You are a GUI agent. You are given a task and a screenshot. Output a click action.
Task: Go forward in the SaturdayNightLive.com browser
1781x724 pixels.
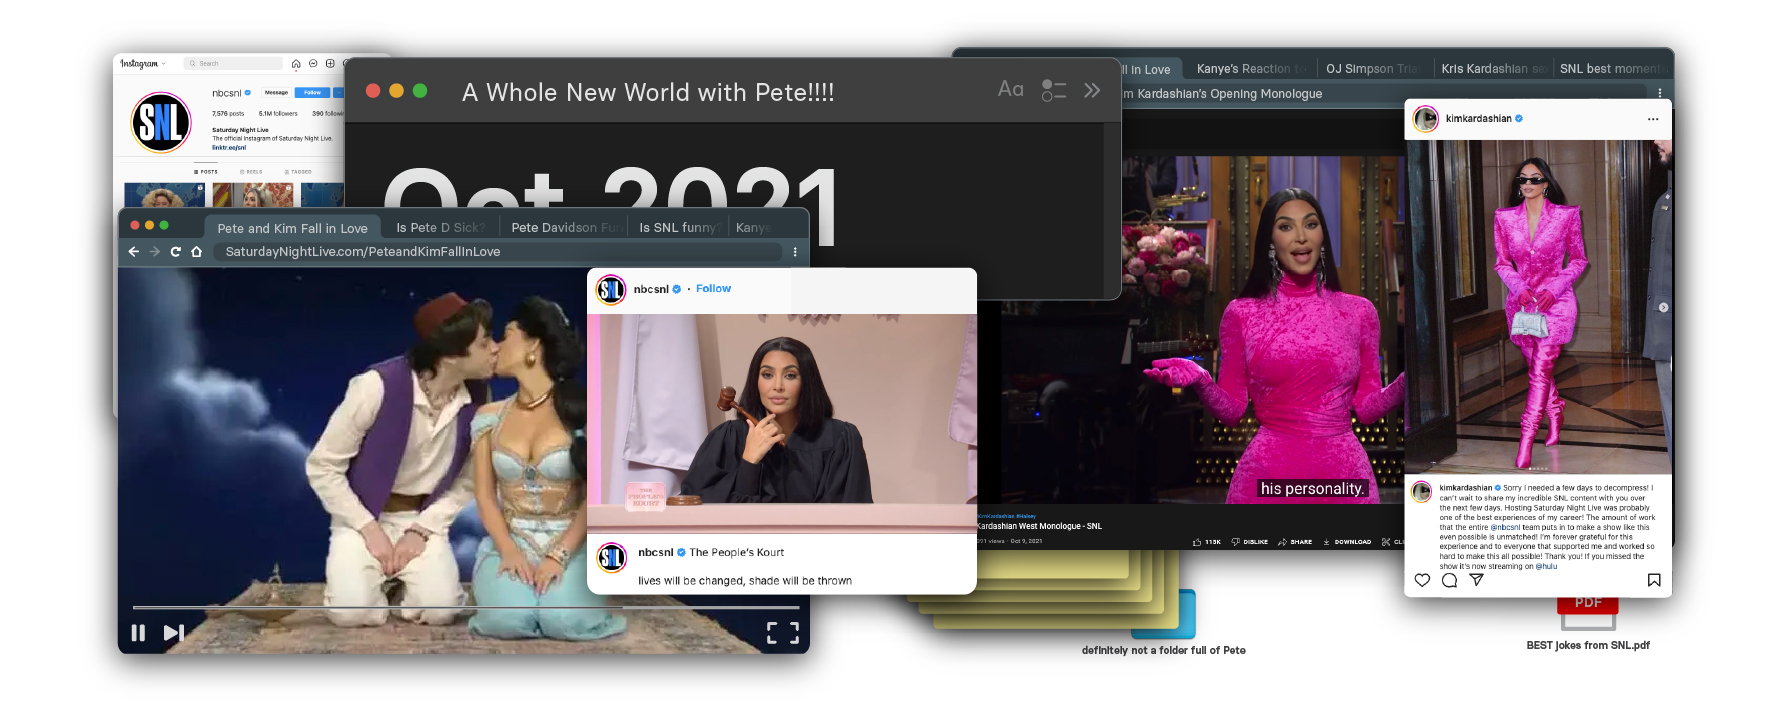pos(154,252)
